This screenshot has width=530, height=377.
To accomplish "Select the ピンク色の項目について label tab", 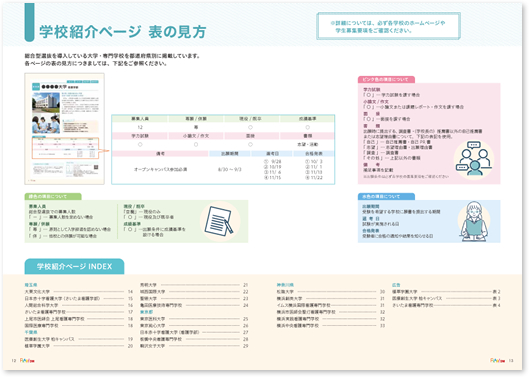I will point(386,79).
